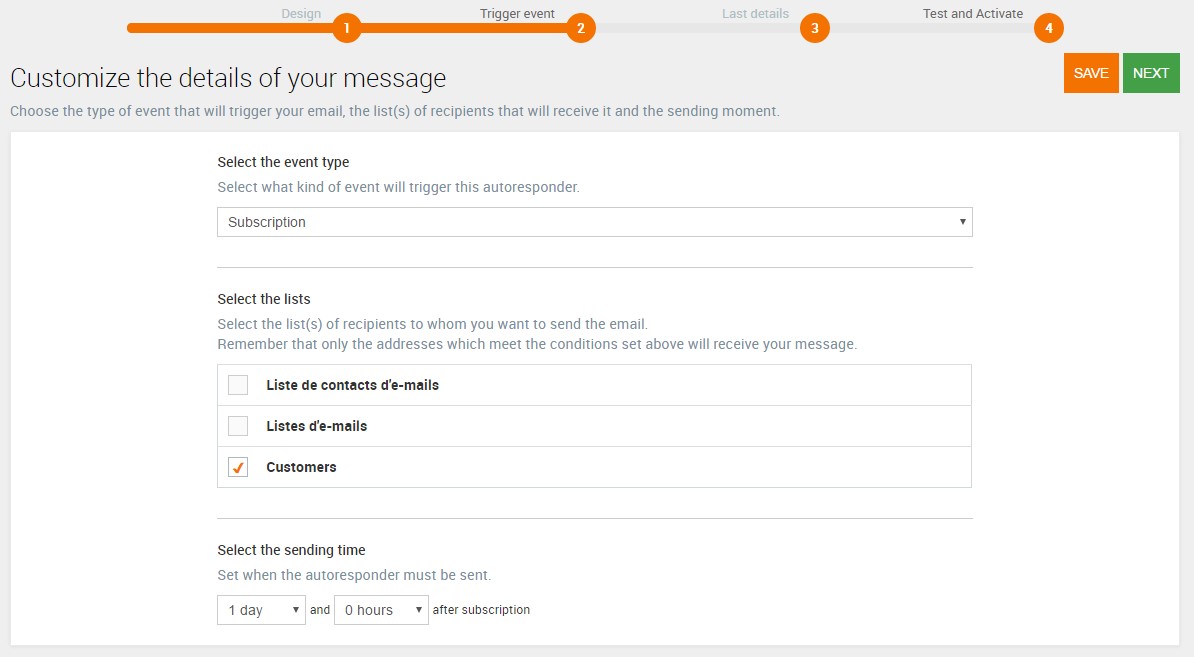Check the Liste de contacts d'e-mails box

point(238,385)
